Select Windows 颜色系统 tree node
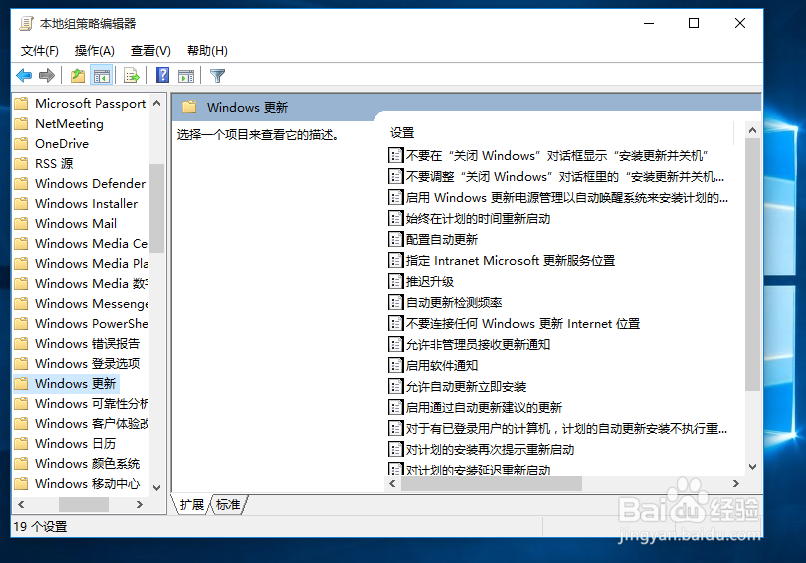The image size is (806, 563). click(87, 463)
